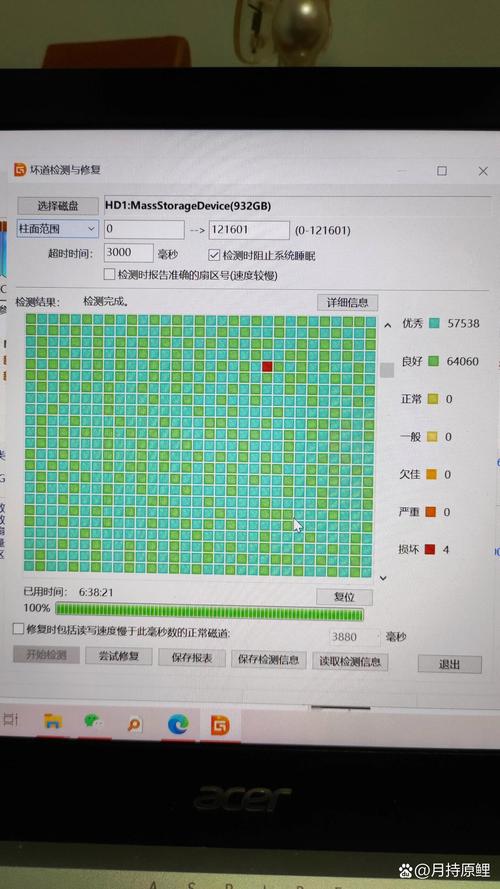Image resolution: width=500 pixels, height=889 pixels.
Task: Click the 一般 yellow color swatch
Action: click(x=431, y=437)
